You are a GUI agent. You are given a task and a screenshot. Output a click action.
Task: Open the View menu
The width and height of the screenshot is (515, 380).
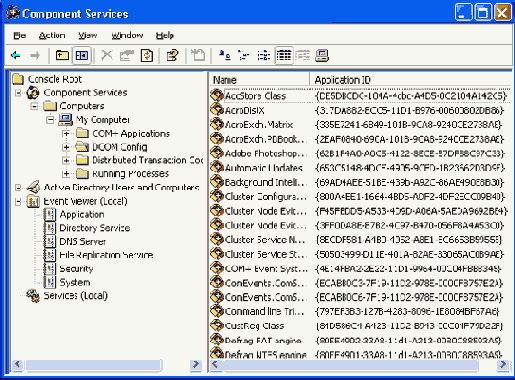pyautogui.click(x=88, y=35)
